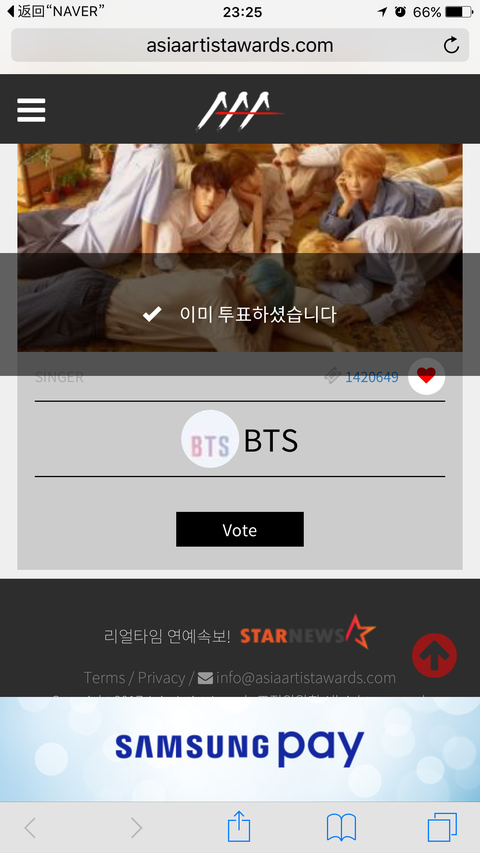Screen dimensions: 480x853
Task: Tap the asiaartistawards.com address bar
Action: [x=239, y=45]
